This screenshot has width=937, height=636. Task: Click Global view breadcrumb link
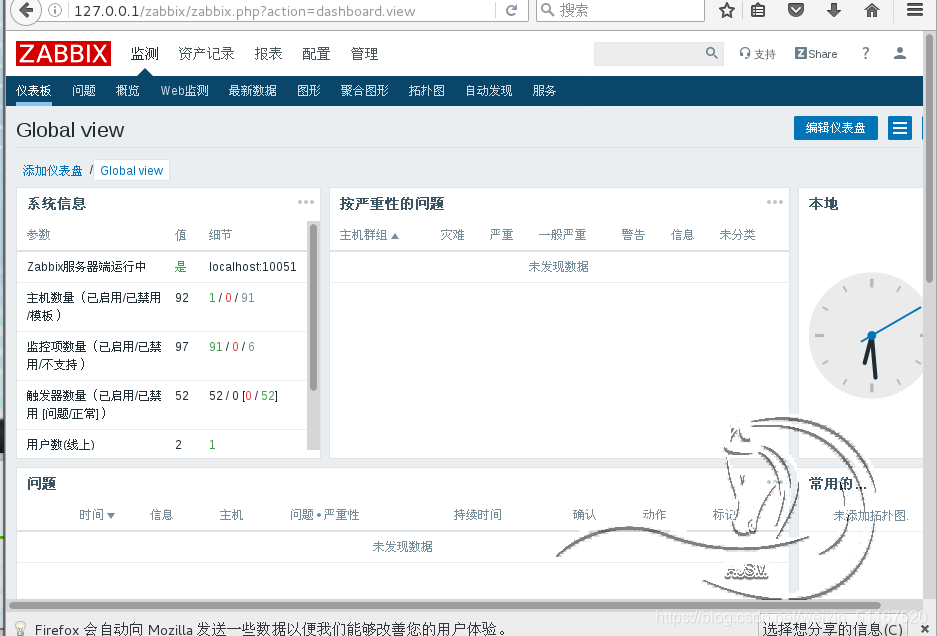131,171
